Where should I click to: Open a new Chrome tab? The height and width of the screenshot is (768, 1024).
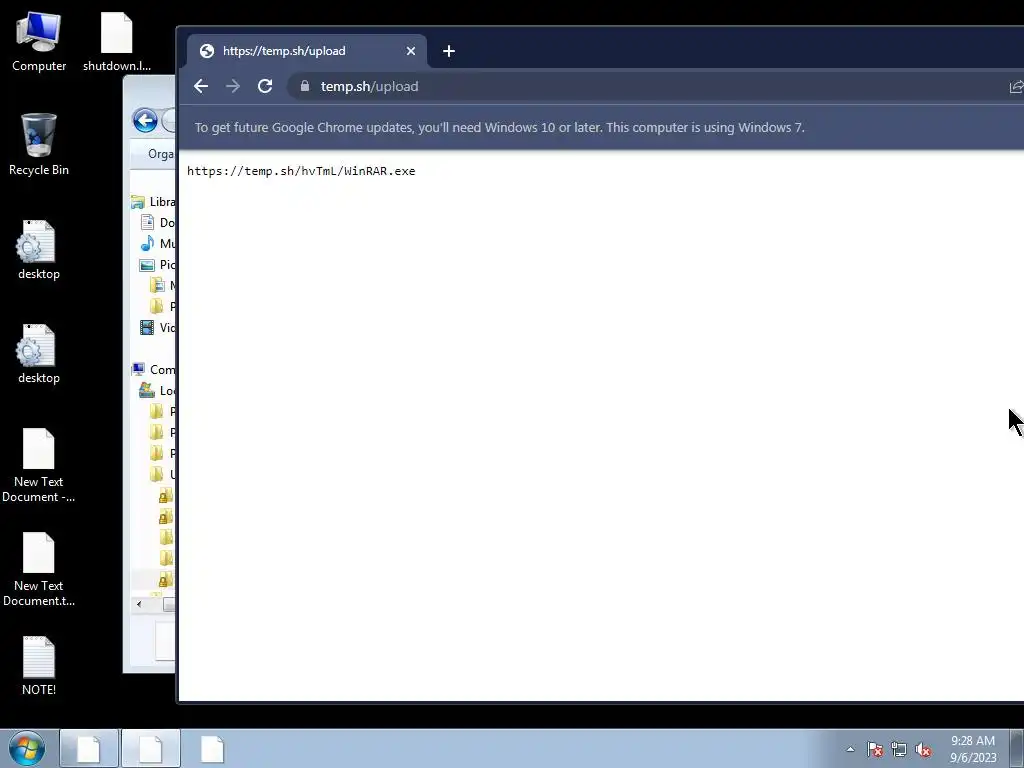click(449, 51)
